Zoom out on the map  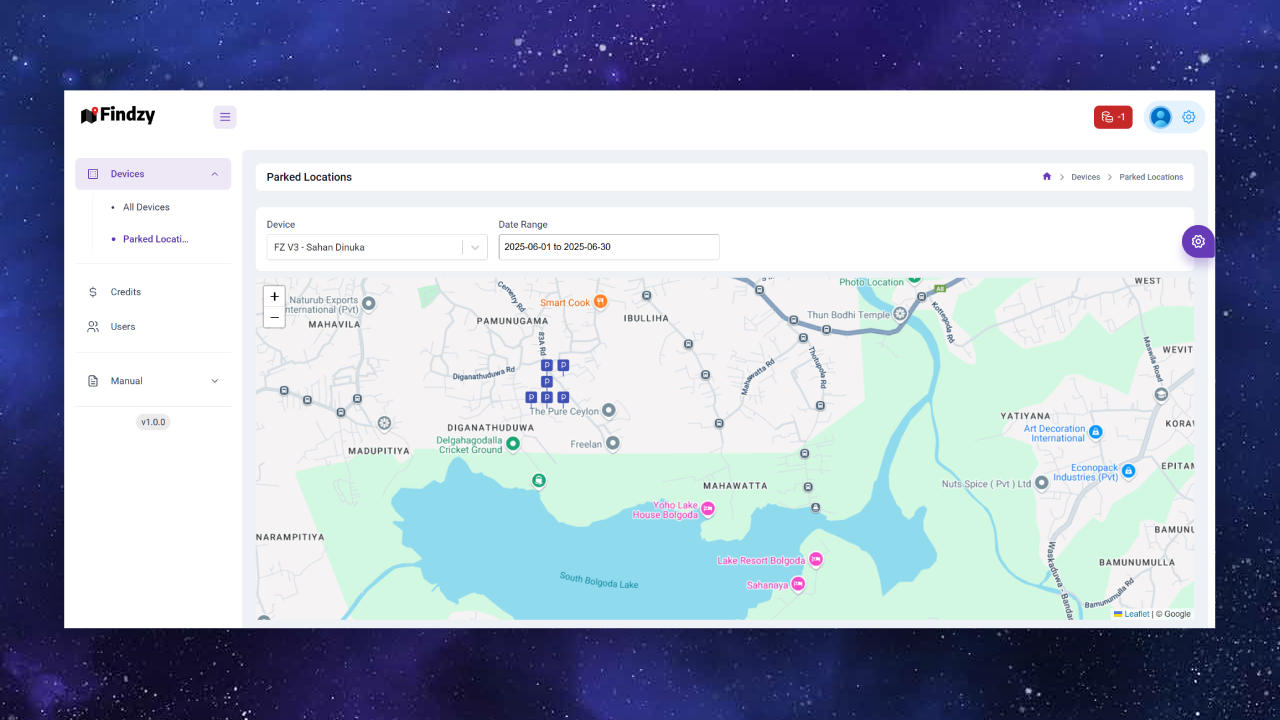[274, 318]
